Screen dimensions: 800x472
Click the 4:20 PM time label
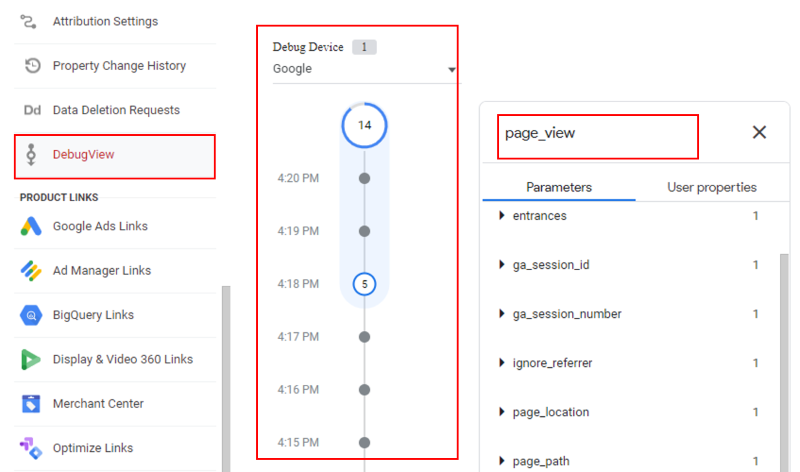click(x=298, y=179)
